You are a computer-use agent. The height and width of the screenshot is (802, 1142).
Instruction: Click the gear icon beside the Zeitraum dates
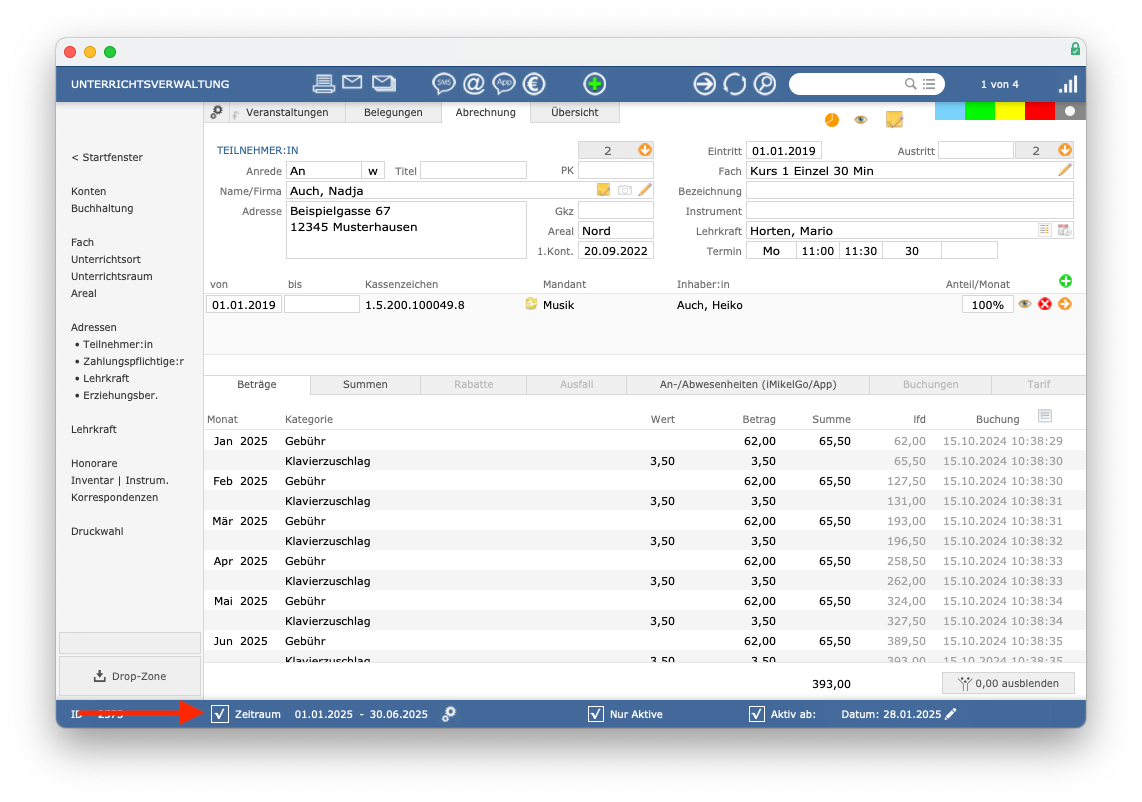coord(449,714)
